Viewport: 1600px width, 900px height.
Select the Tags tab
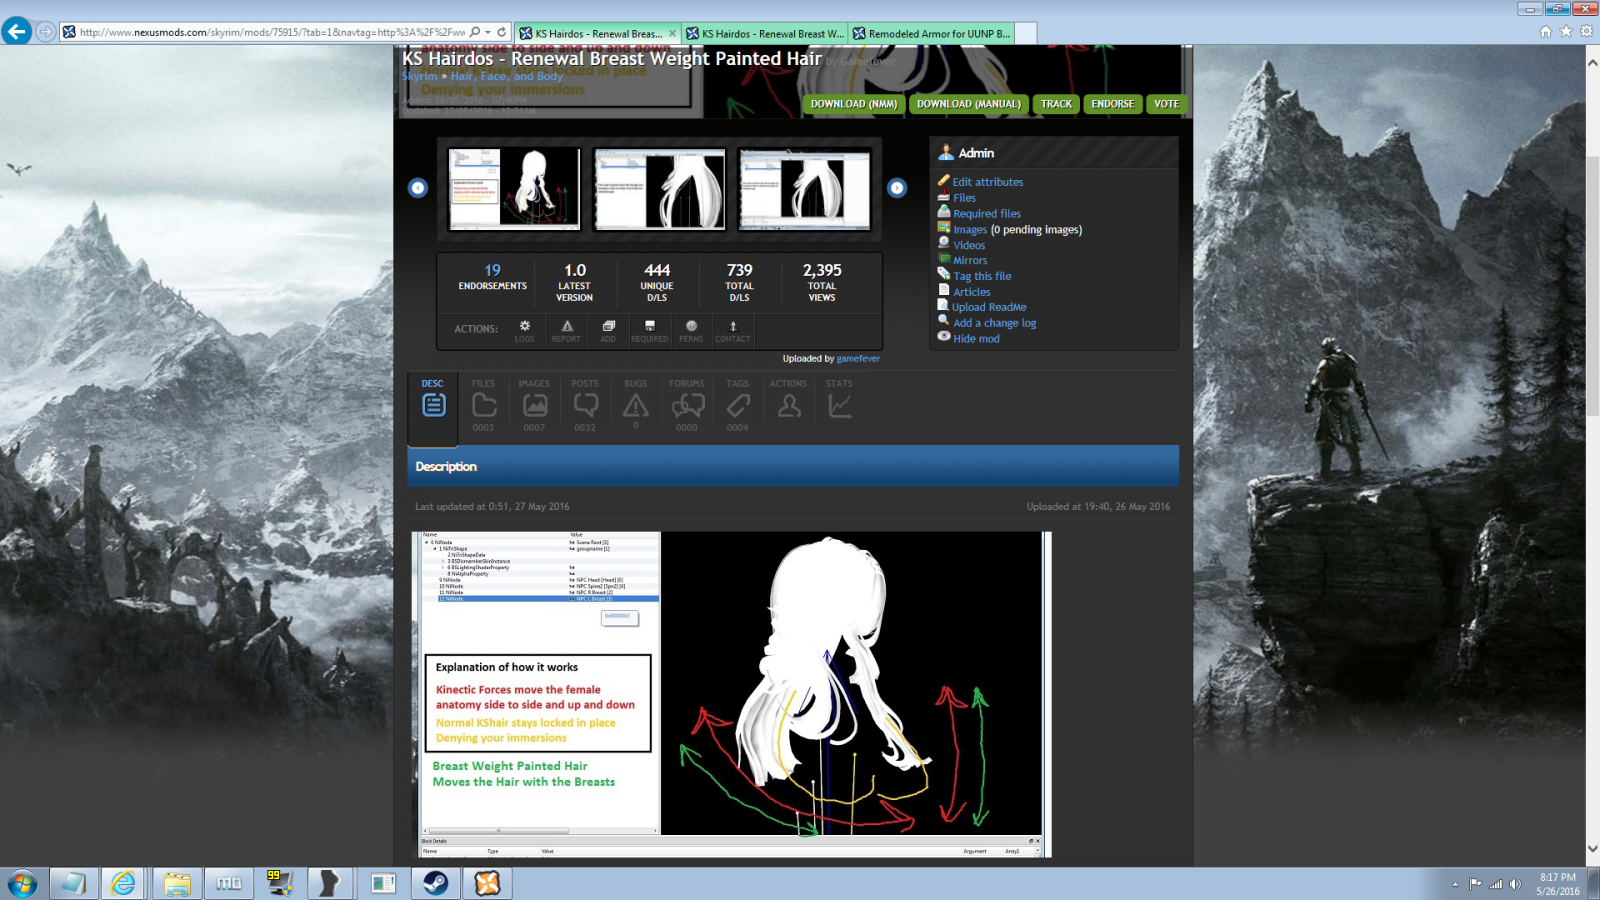(738, 405)
